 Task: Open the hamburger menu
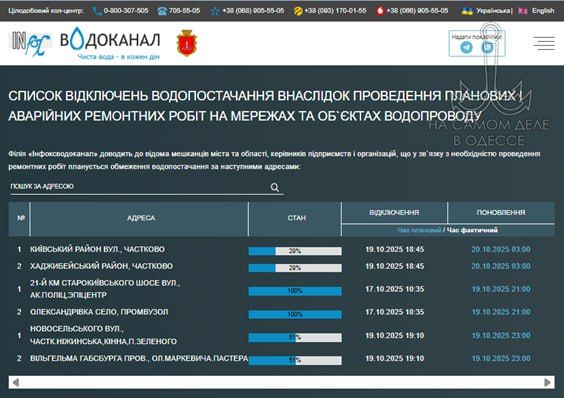click(x=544, y=43)
